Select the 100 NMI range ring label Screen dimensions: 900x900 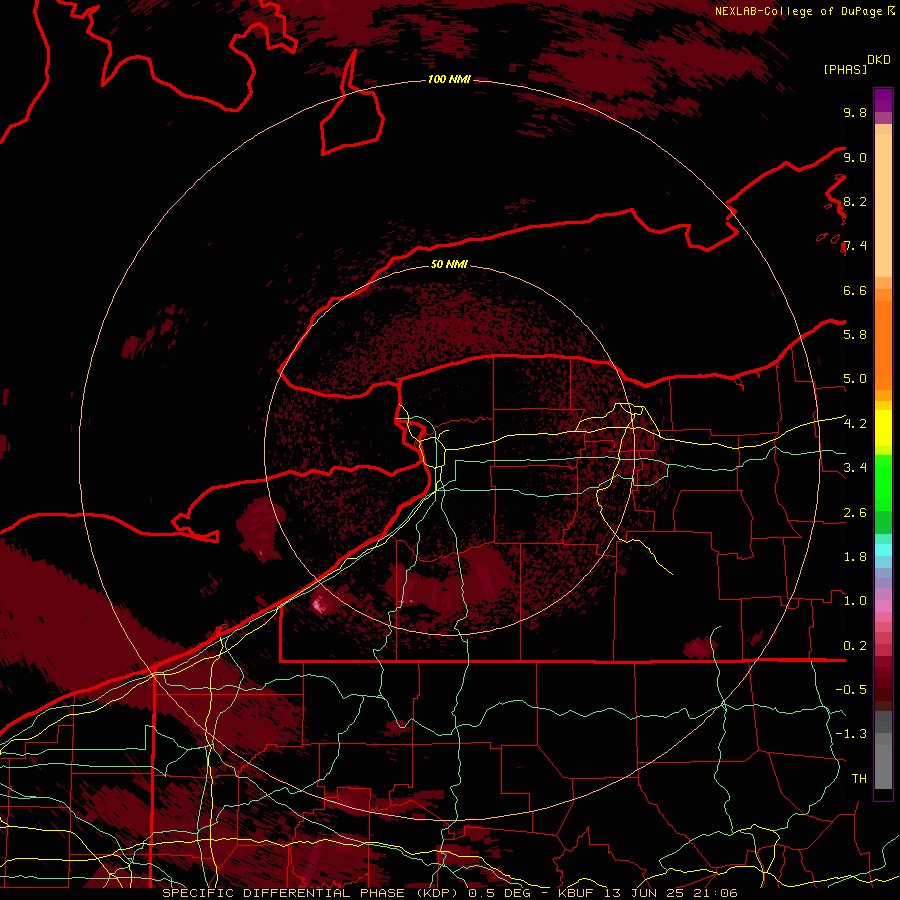[449, 79]
